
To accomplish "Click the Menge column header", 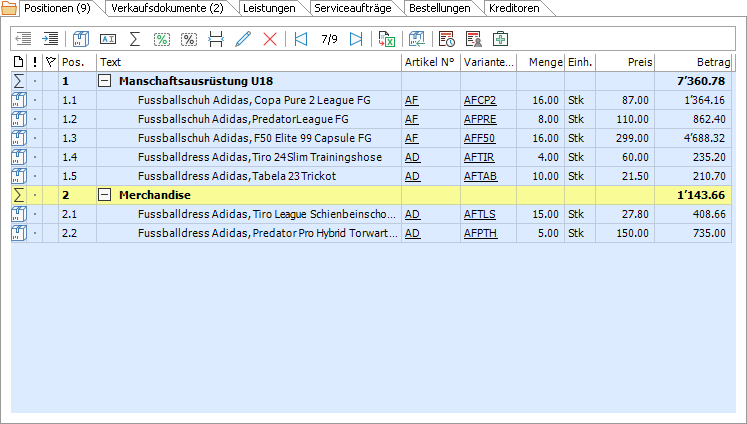I will click(541, 62).
